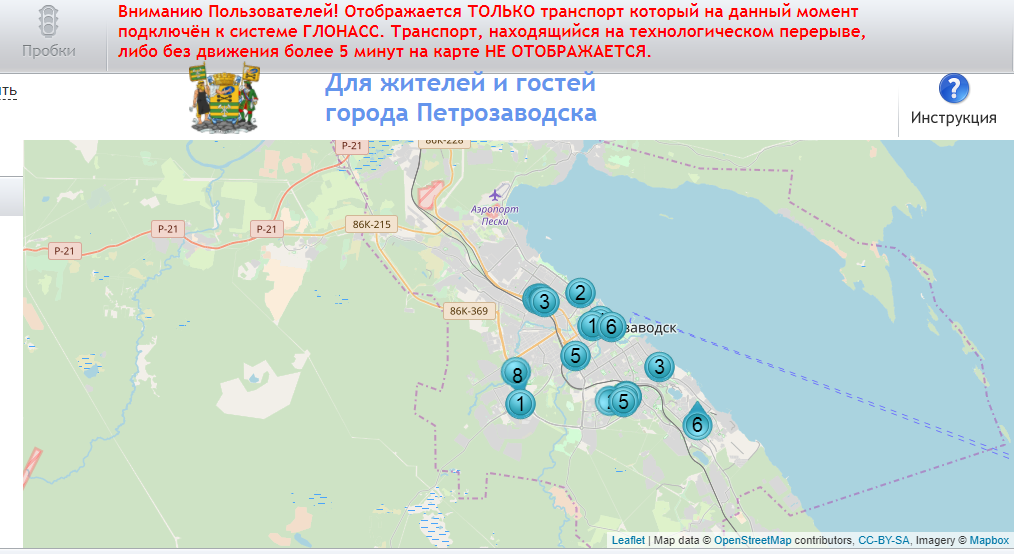Open the Leaflet attribution link
Image resolution: width=1016 pixels, height=554 pixels.
pos(628,541)
